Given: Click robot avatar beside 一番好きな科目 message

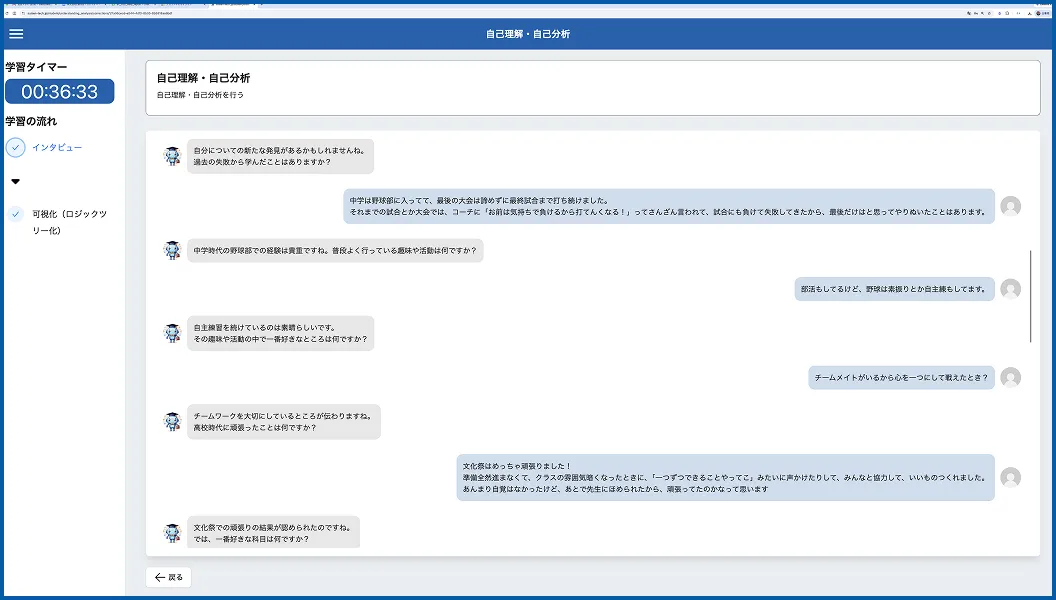Looking at the screenshot, I should (x=172, y=533).
